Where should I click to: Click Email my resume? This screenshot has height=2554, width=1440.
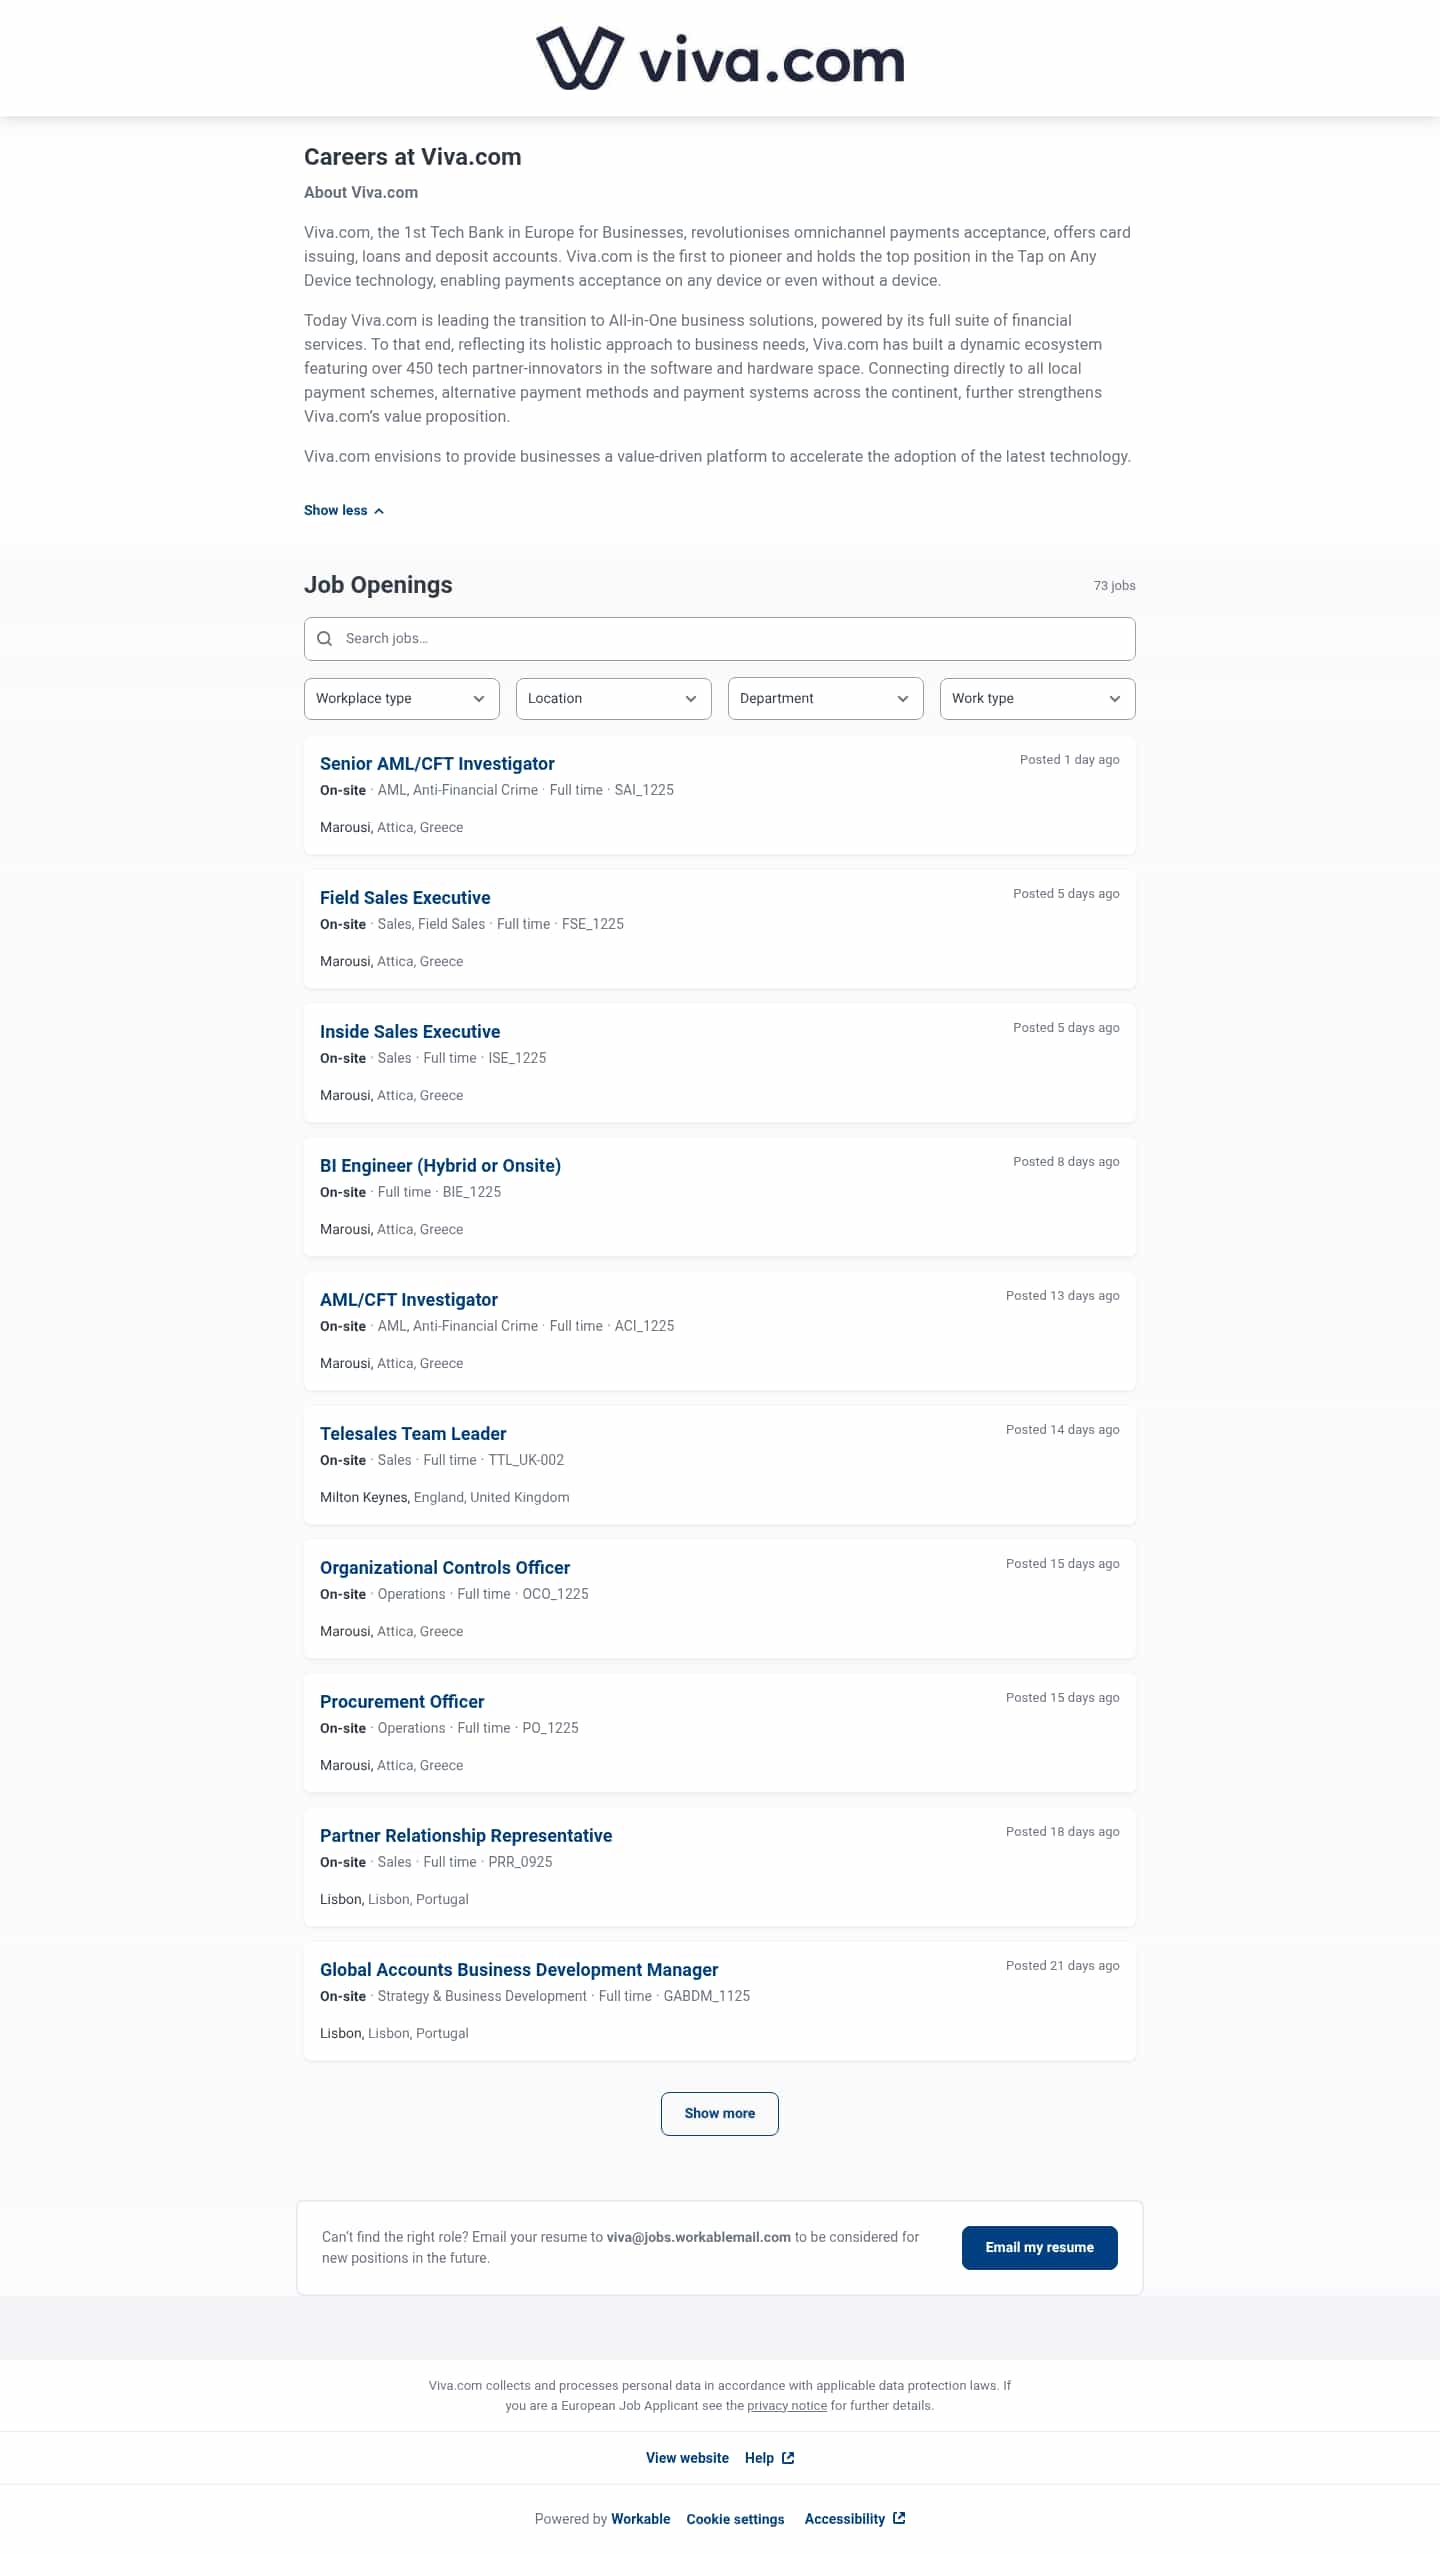[x=1039, y=2247]
